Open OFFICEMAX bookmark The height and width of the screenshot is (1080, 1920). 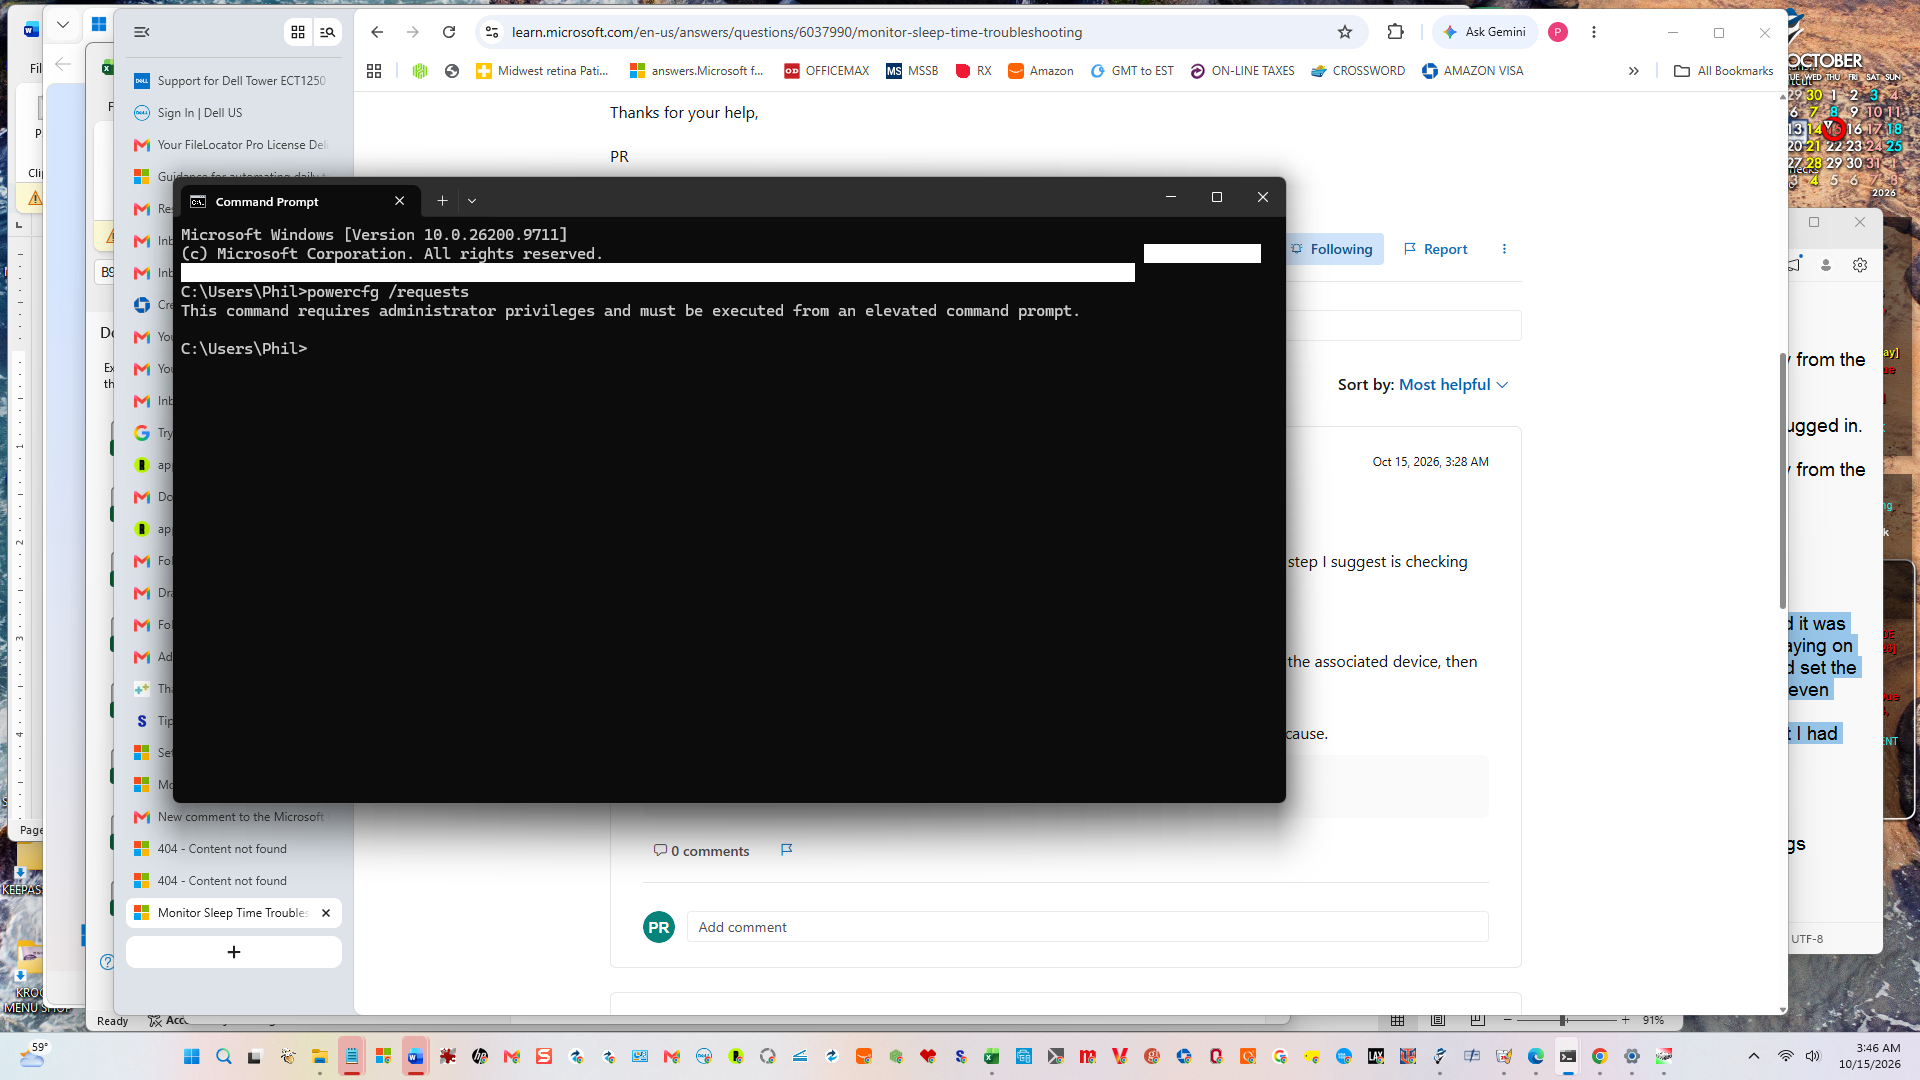coord(827,71)
